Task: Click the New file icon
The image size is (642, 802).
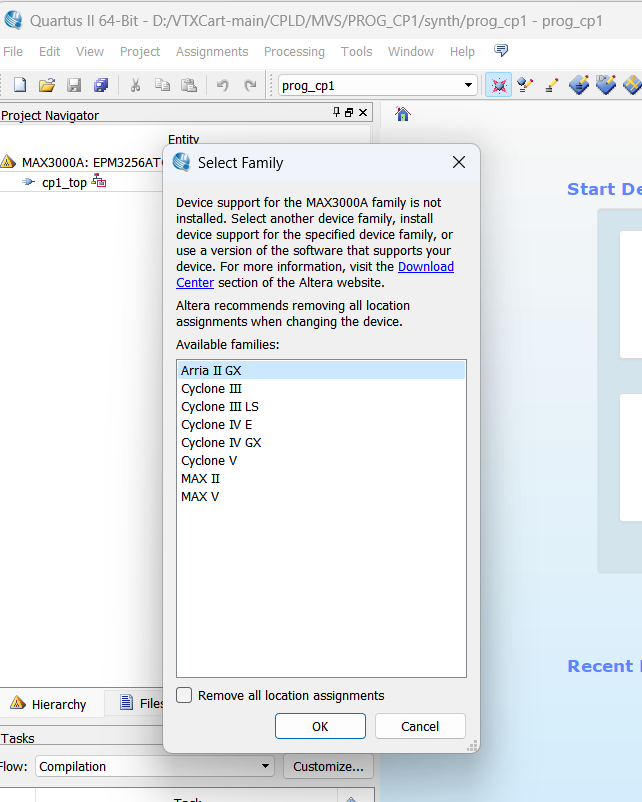Action: pyautogui.click(x=20, y=85)
